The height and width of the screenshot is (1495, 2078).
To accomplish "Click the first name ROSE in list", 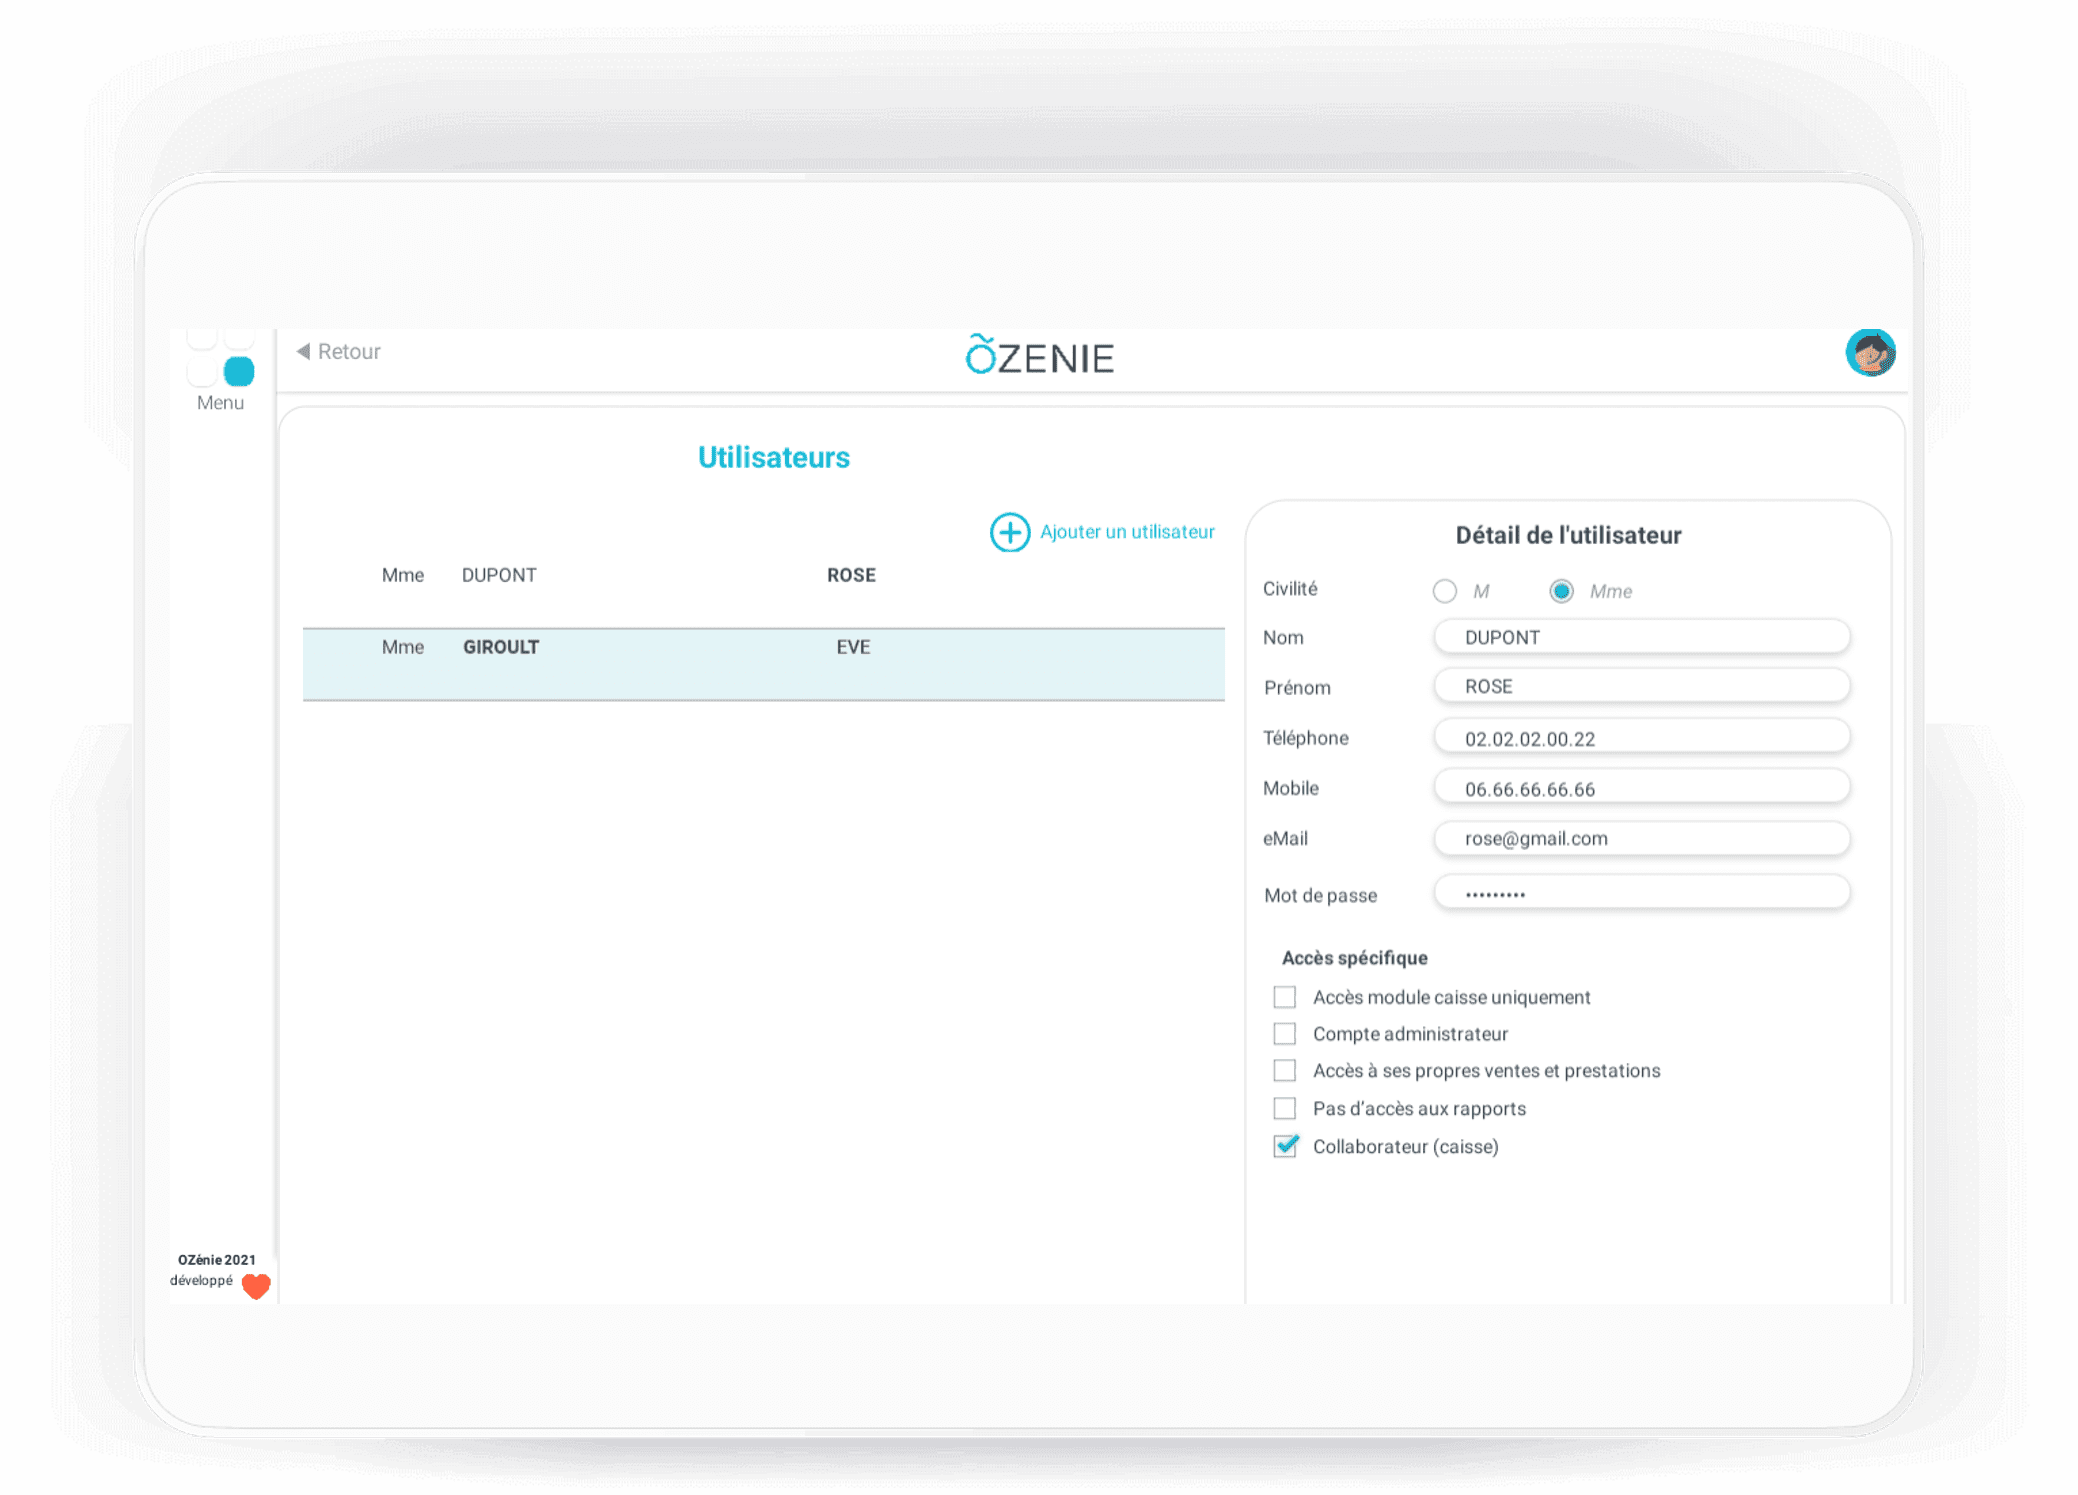I will (851, 575).
